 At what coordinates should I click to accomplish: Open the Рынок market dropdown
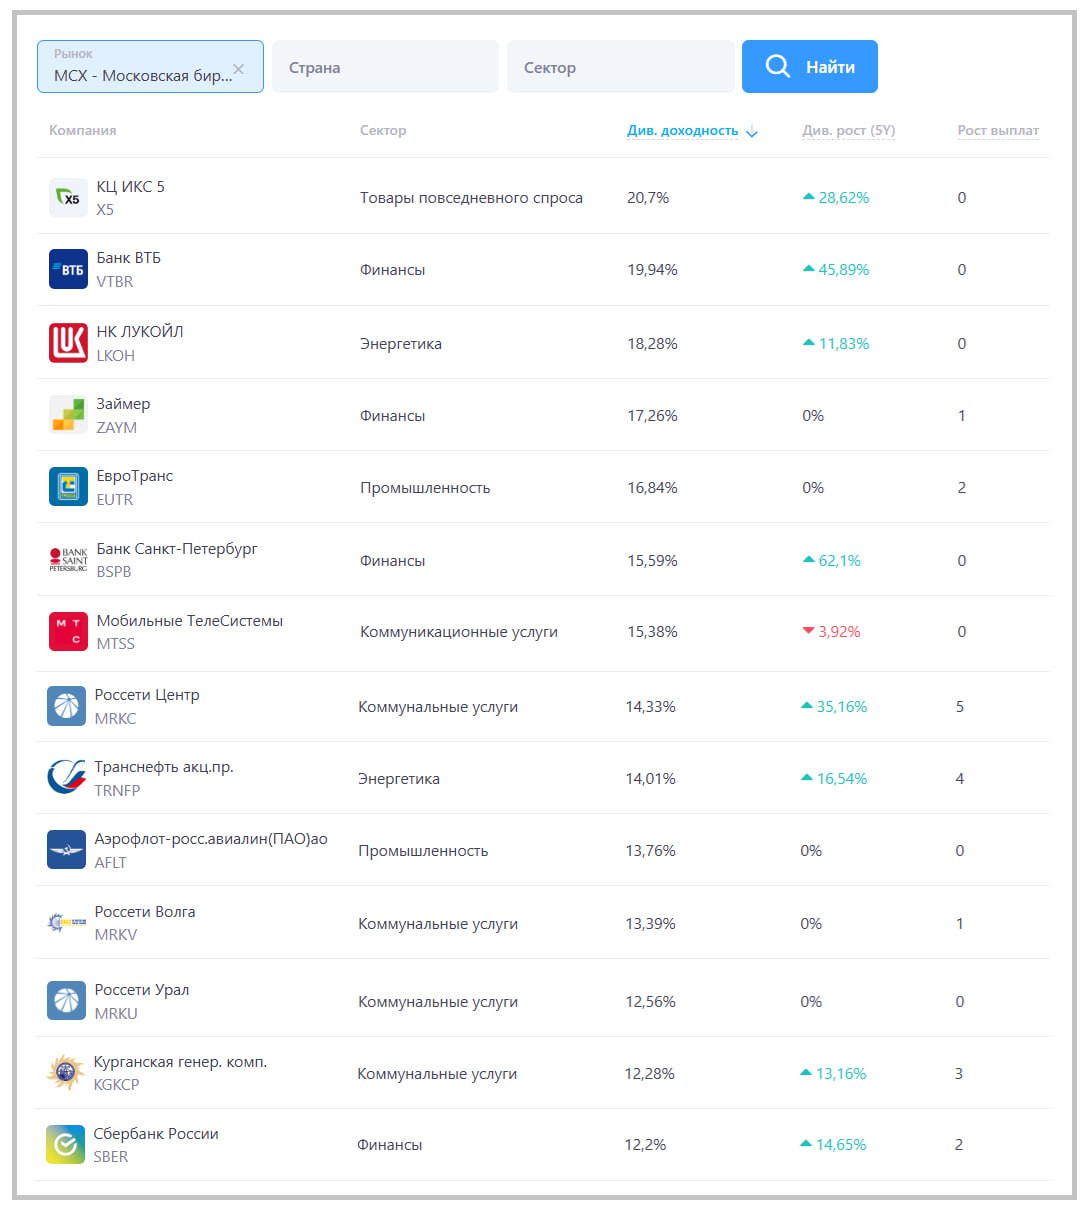(x=150, y=67)
